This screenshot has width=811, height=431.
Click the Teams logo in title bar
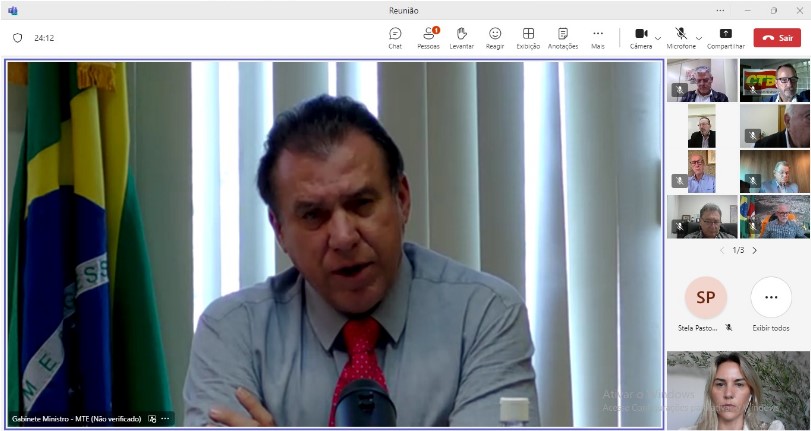(x=13, y=10)
